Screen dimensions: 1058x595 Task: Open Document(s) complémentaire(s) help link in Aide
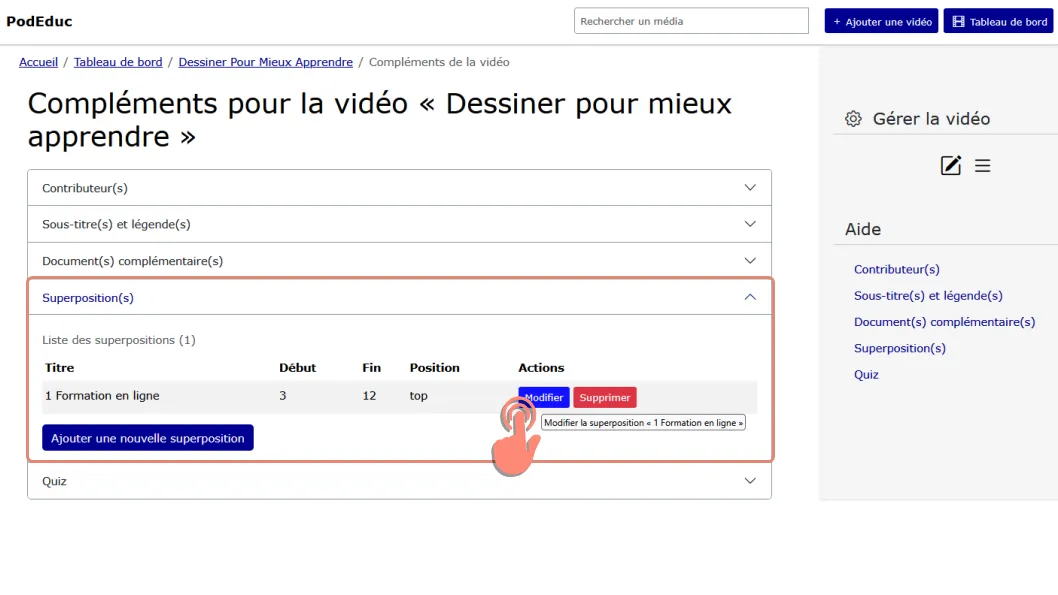[x=944, y=322]
